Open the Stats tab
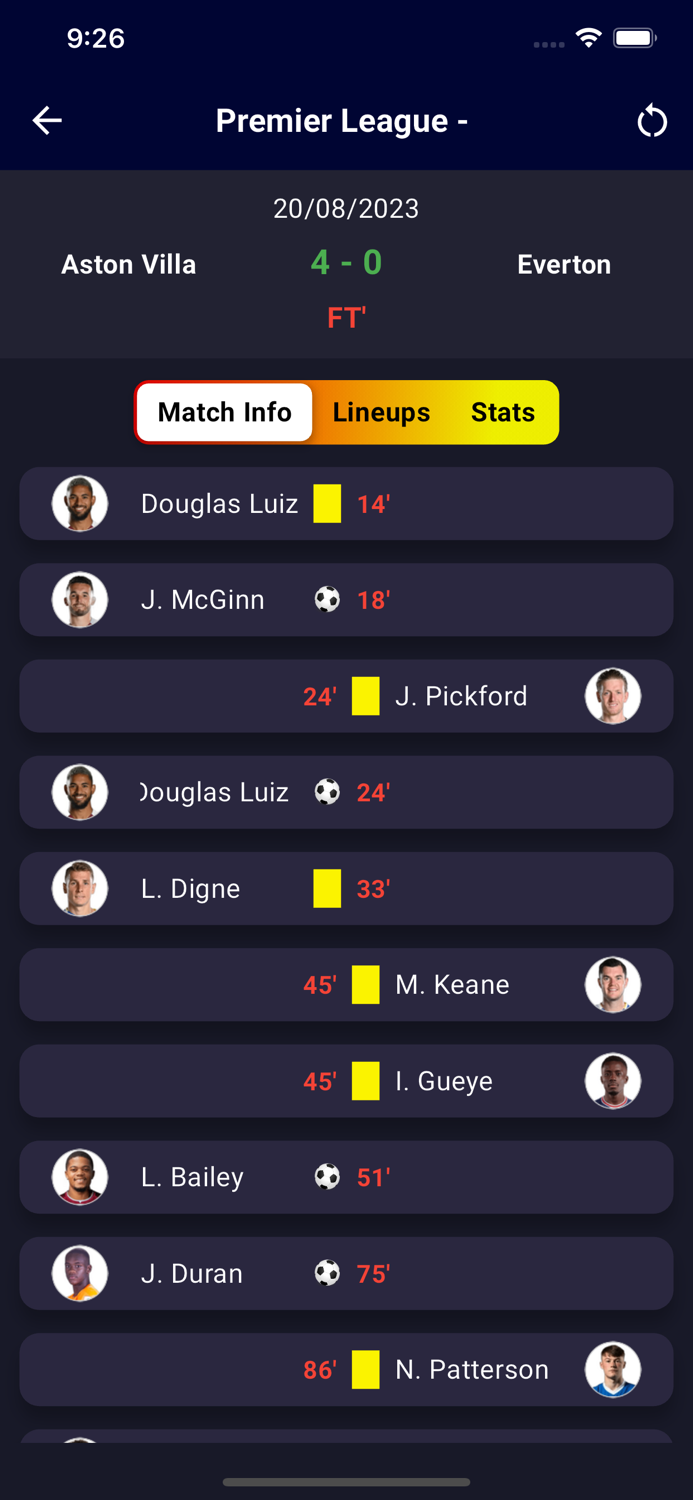Screen dimensions: 693x1500 point(503,412)
